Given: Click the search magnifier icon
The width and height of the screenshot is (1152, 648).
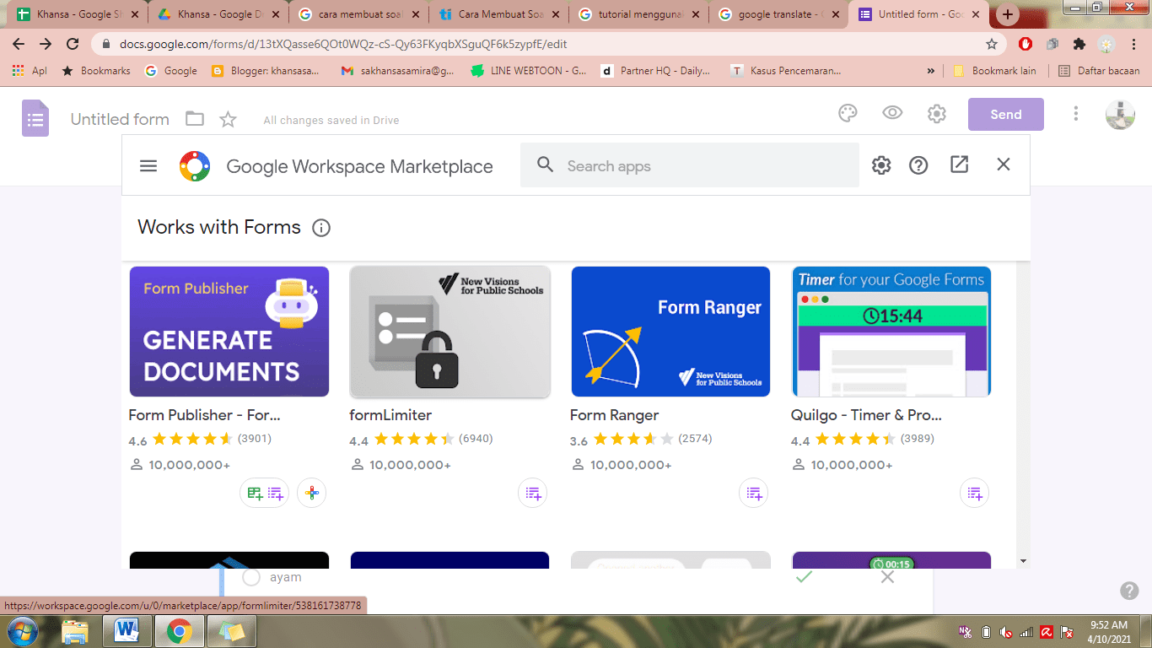Looking at the screenshot, I should click(544, 165).
